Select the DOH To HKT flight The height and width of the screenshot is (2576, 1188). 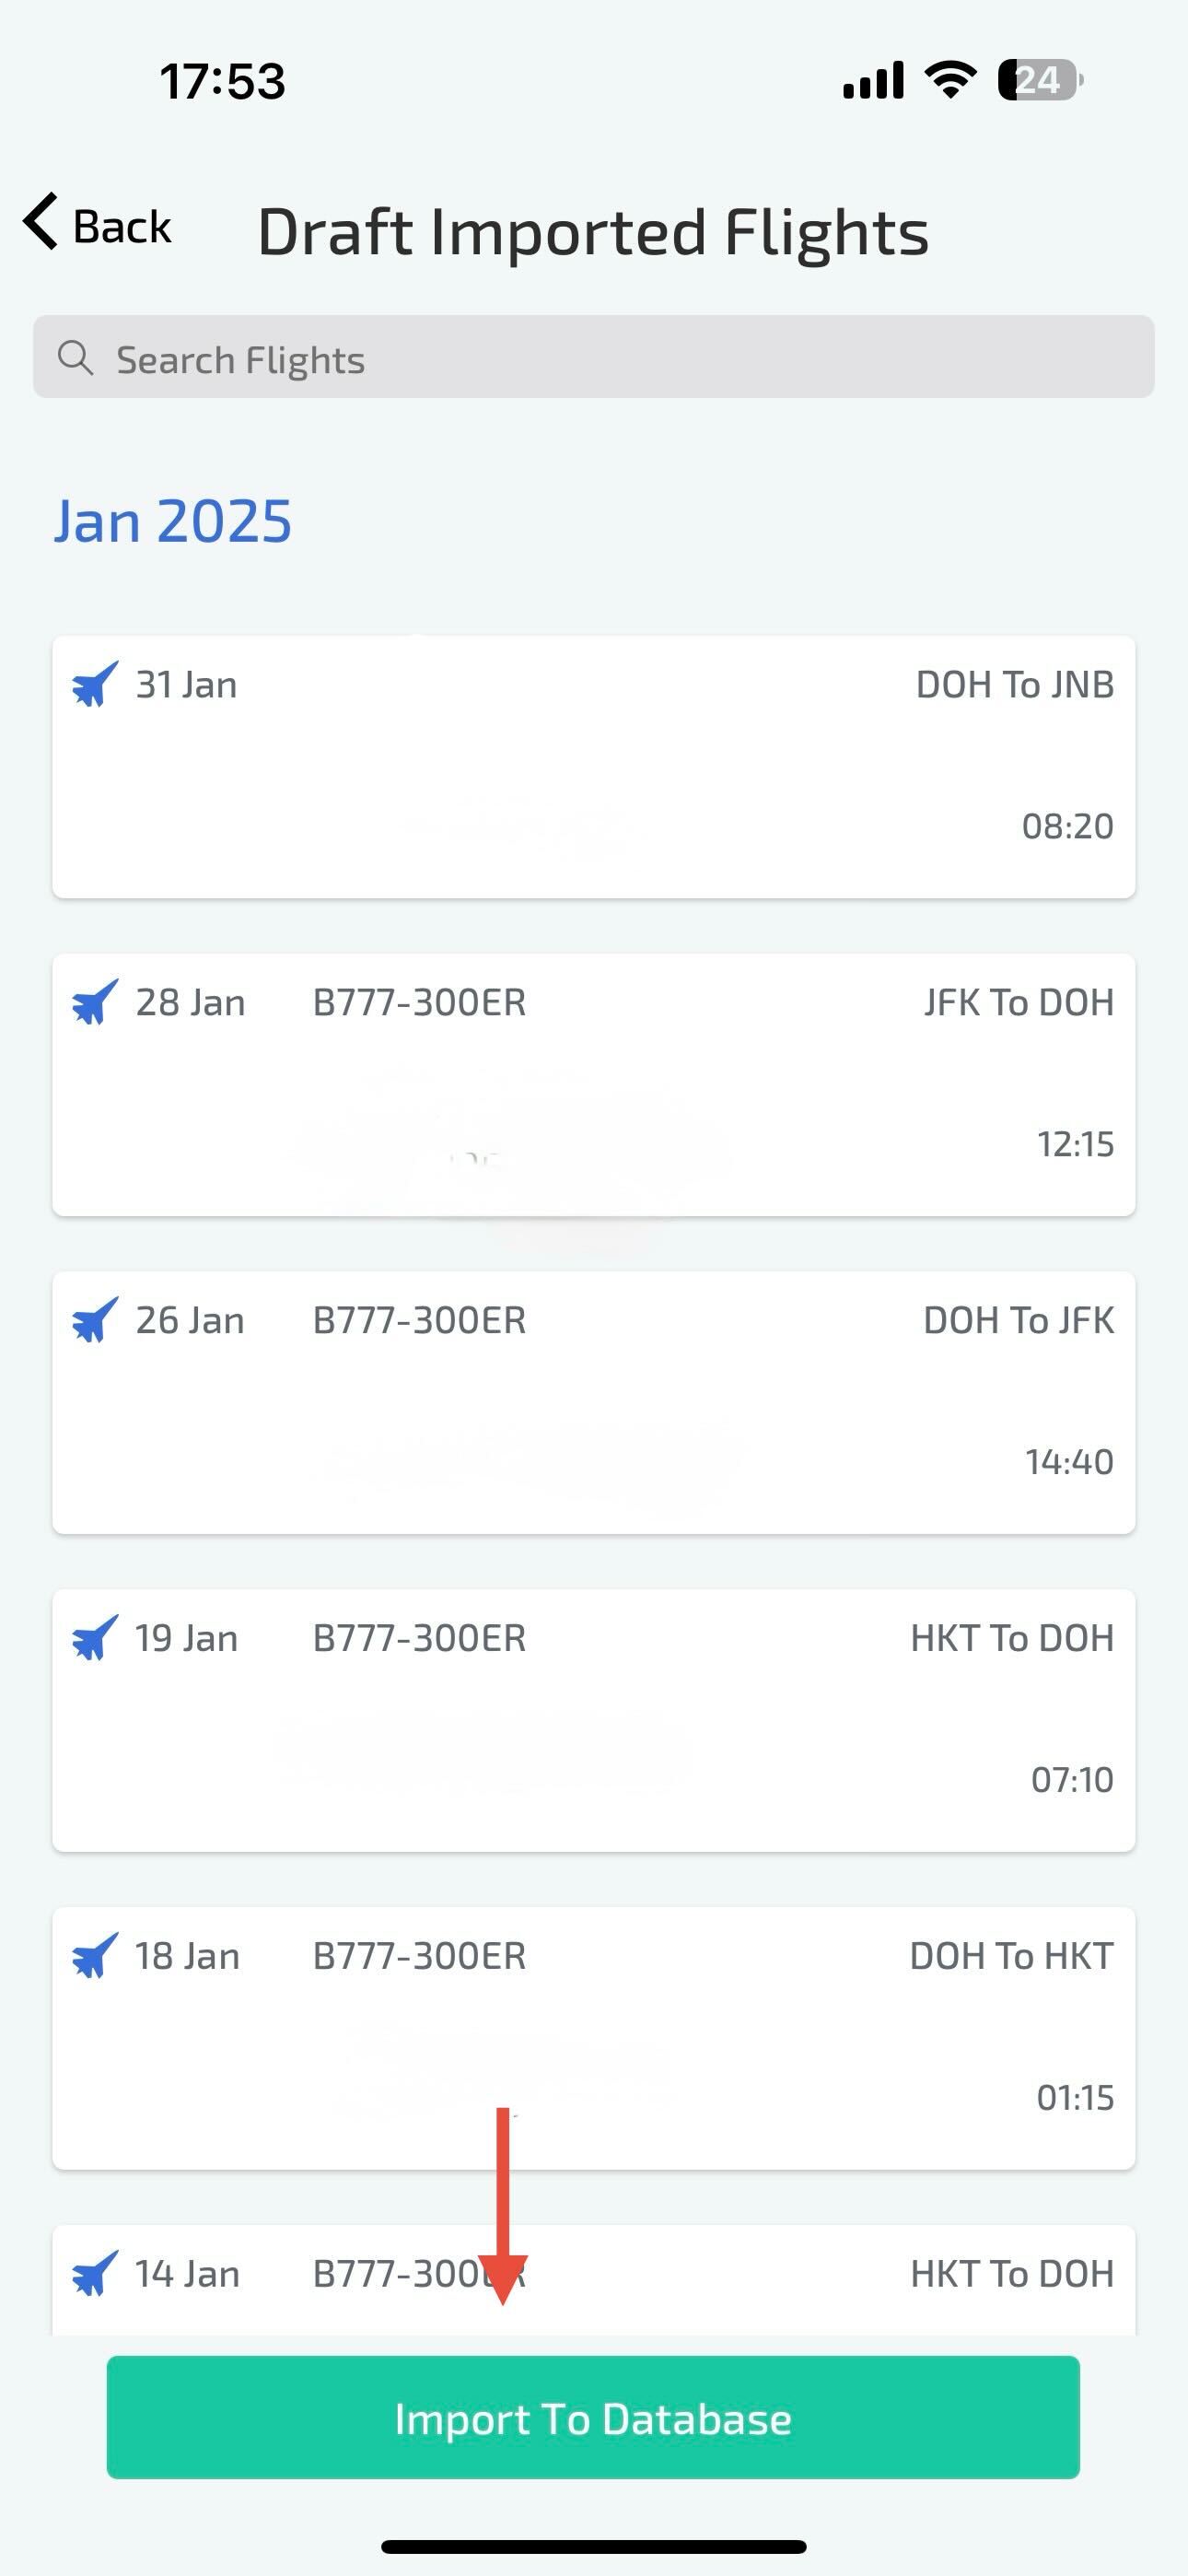(594, 2038)
